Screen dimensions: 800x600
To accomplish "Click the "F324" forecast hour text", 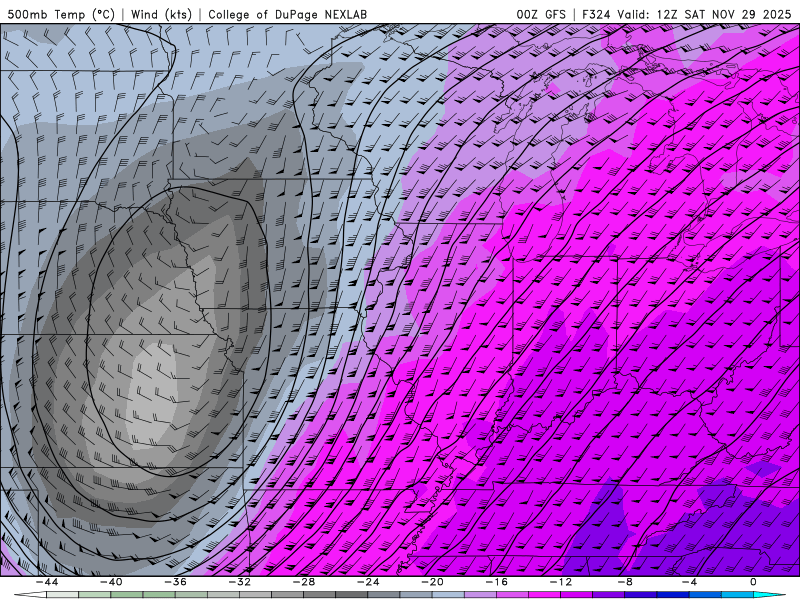I will (x=596, y=14).
